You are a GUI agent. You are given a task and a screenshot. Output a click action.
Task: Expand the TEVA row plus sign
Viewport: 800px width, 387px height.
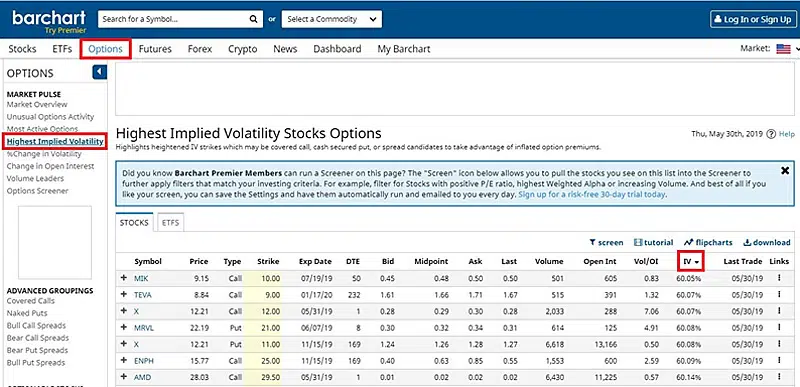point(123,295)
